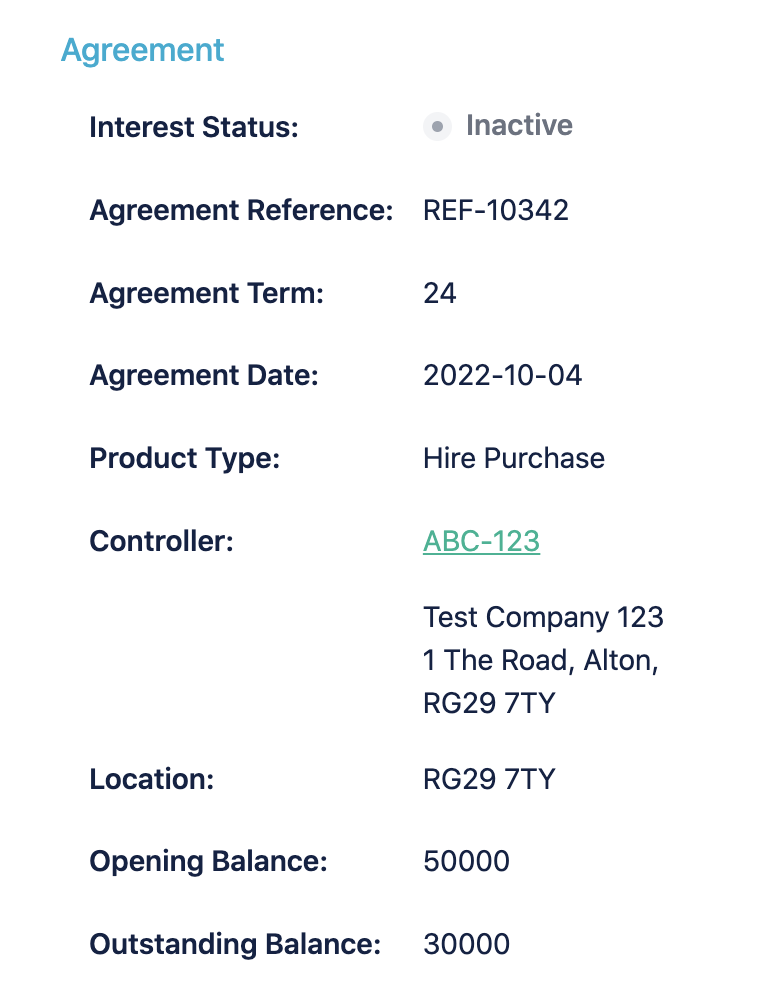Select the Opening Balance value 50000
This screenshot has height=994, width=762.
click(x=466, y=861)
